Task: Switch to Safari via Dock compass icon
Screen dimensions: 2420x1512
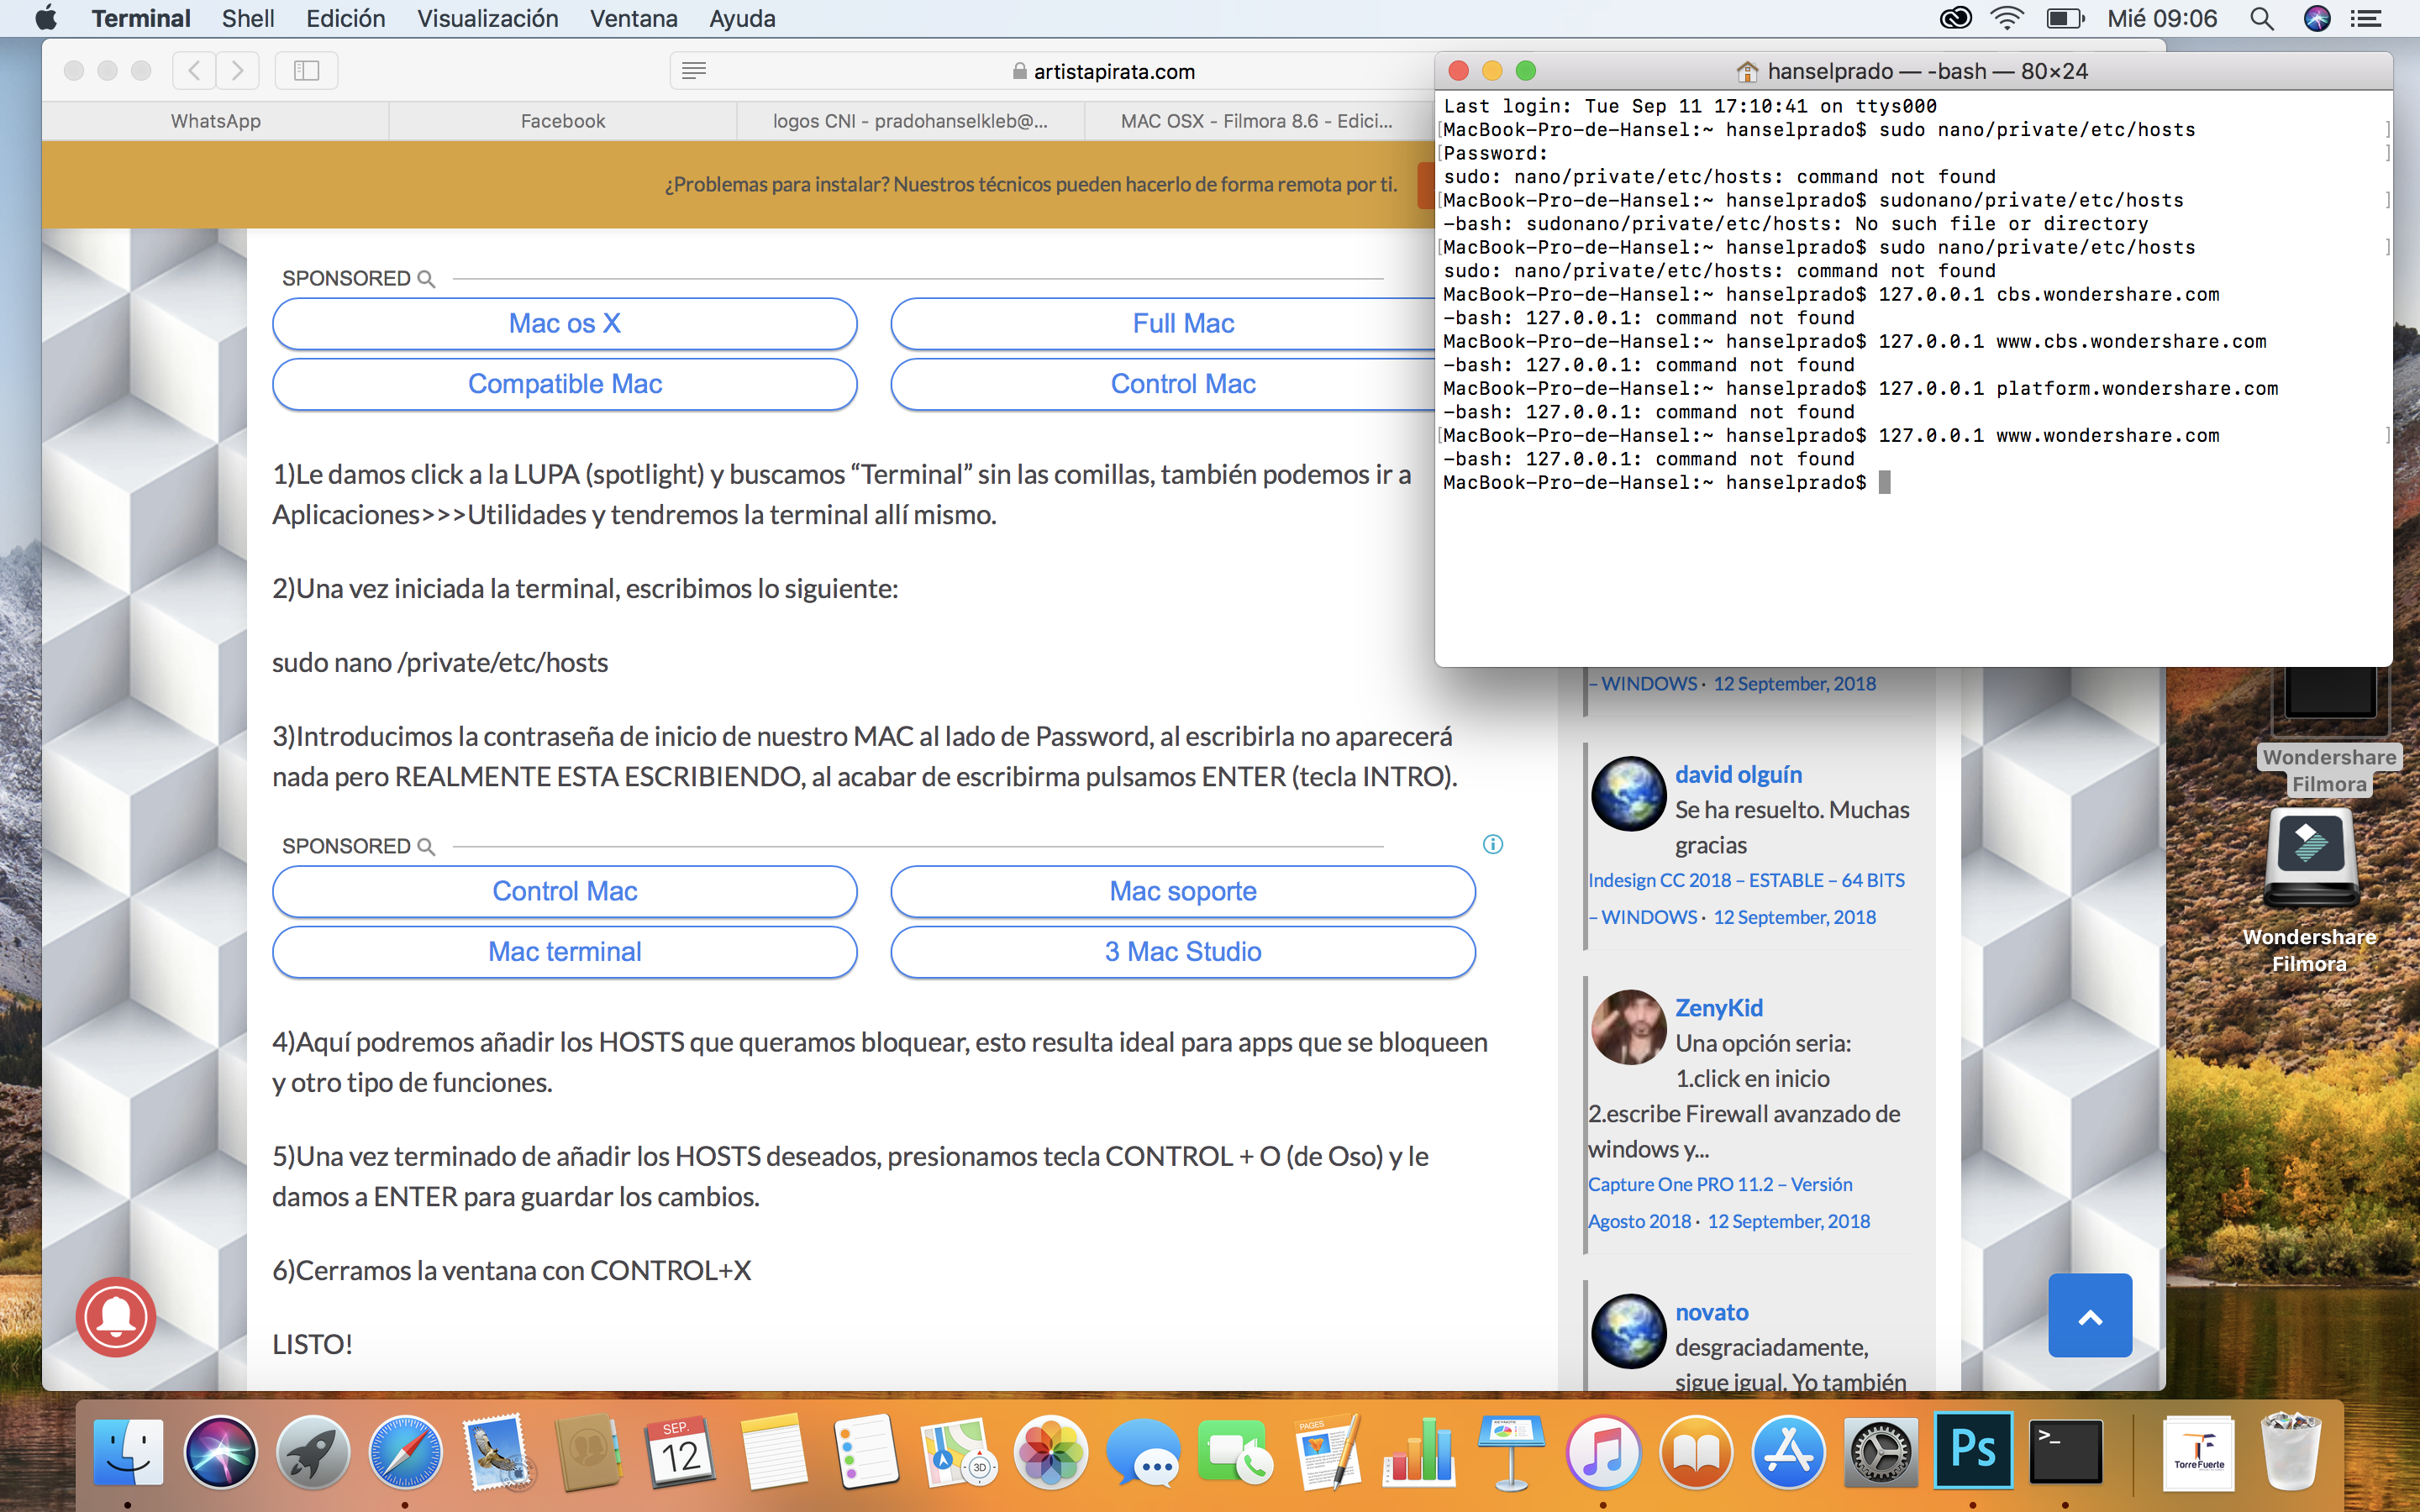Action: click(405, 1452)
